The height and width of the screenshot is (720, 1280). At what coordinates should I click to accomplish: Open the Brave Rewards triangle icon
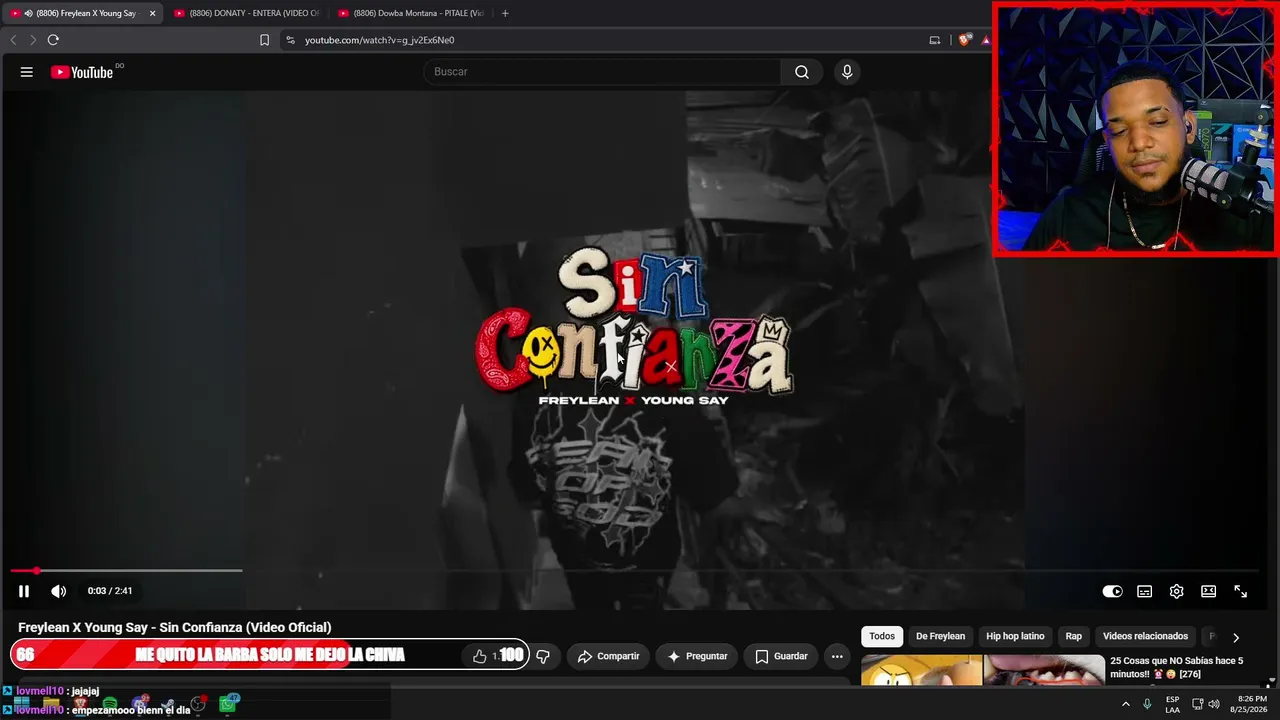click(985, 40)
